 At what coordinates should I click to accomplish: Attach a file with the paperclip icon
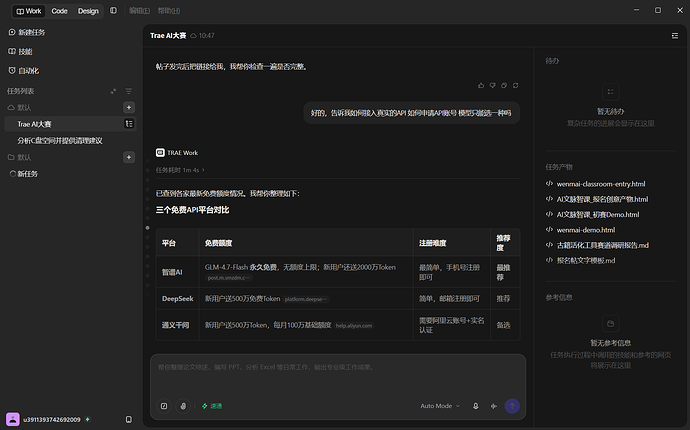tap(183, 406)
